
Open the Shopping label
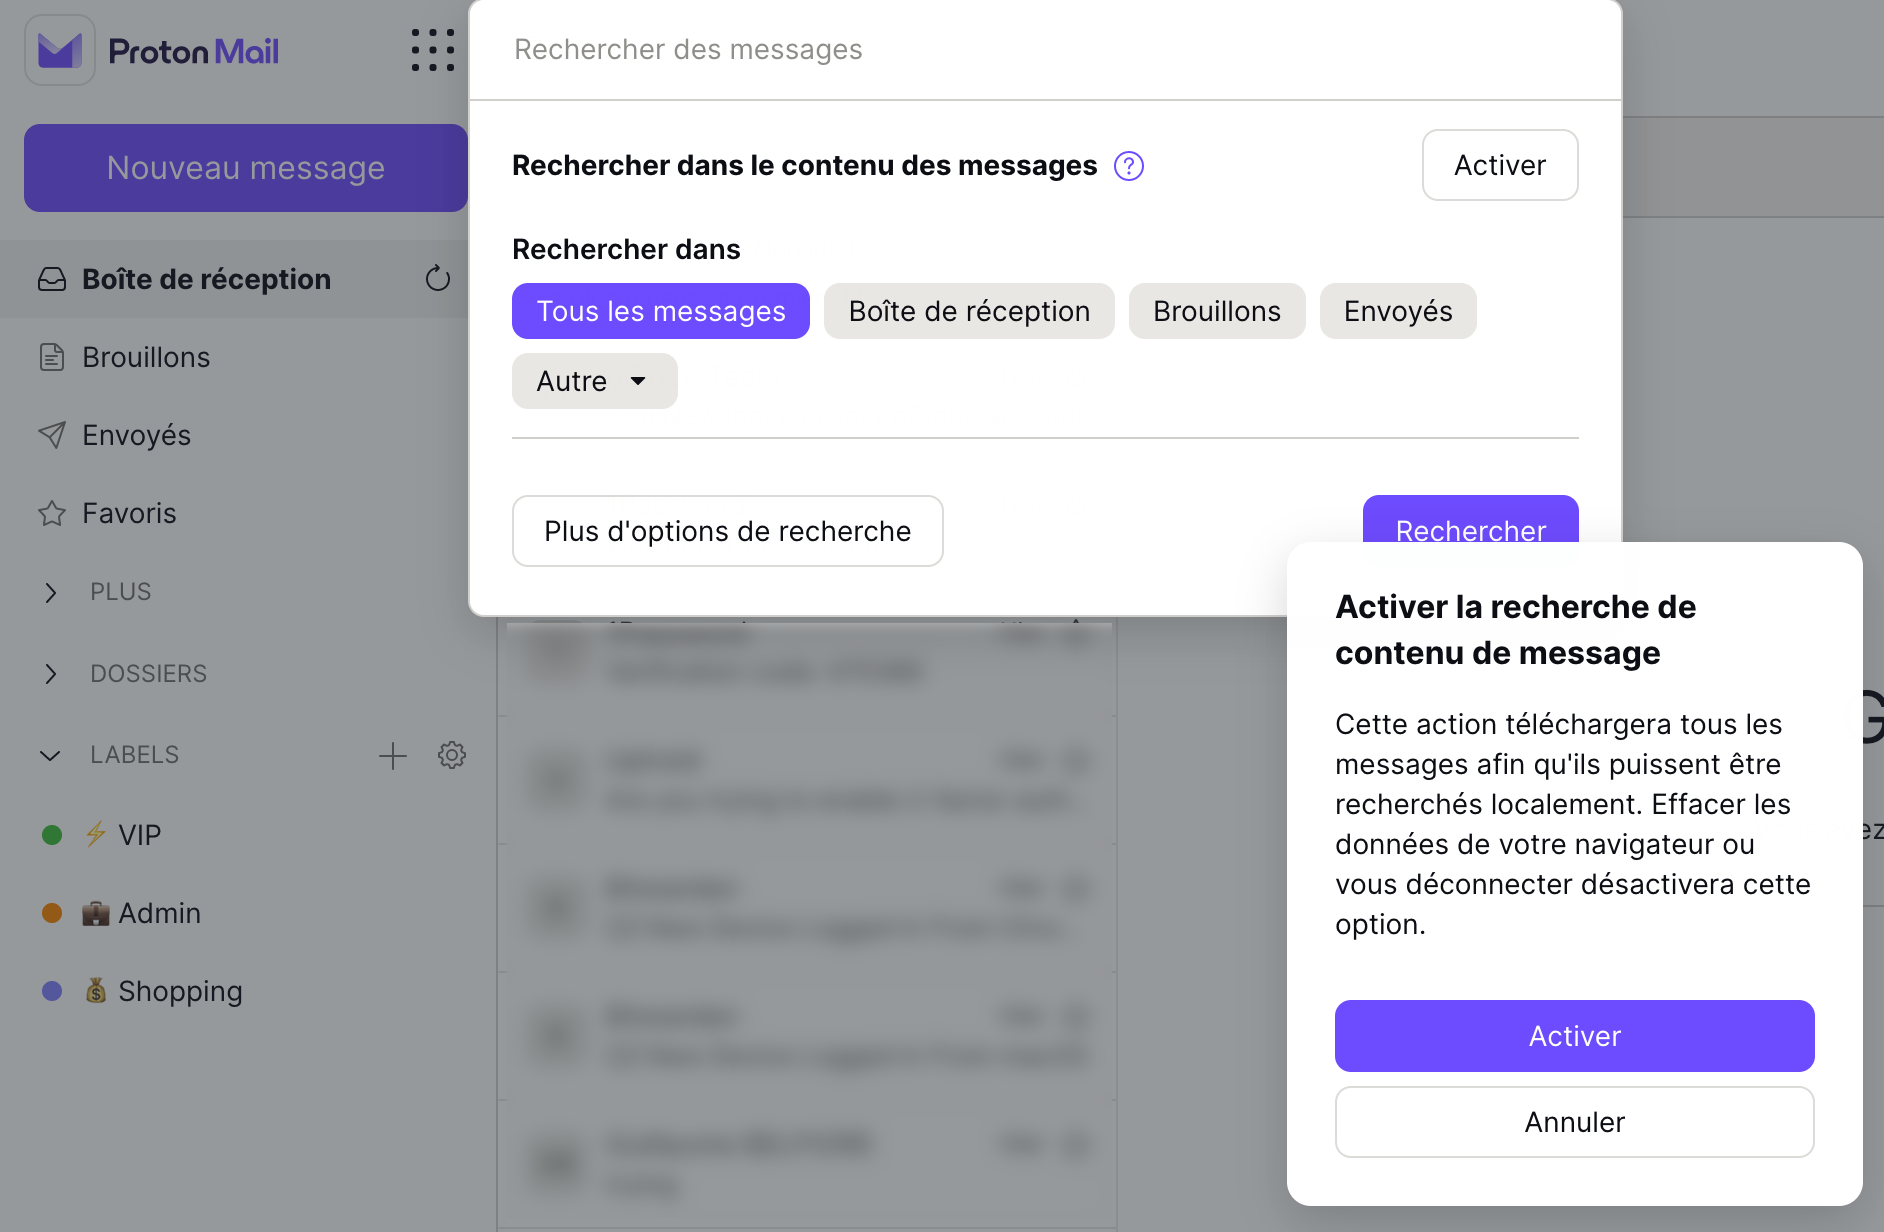[234, 991]
